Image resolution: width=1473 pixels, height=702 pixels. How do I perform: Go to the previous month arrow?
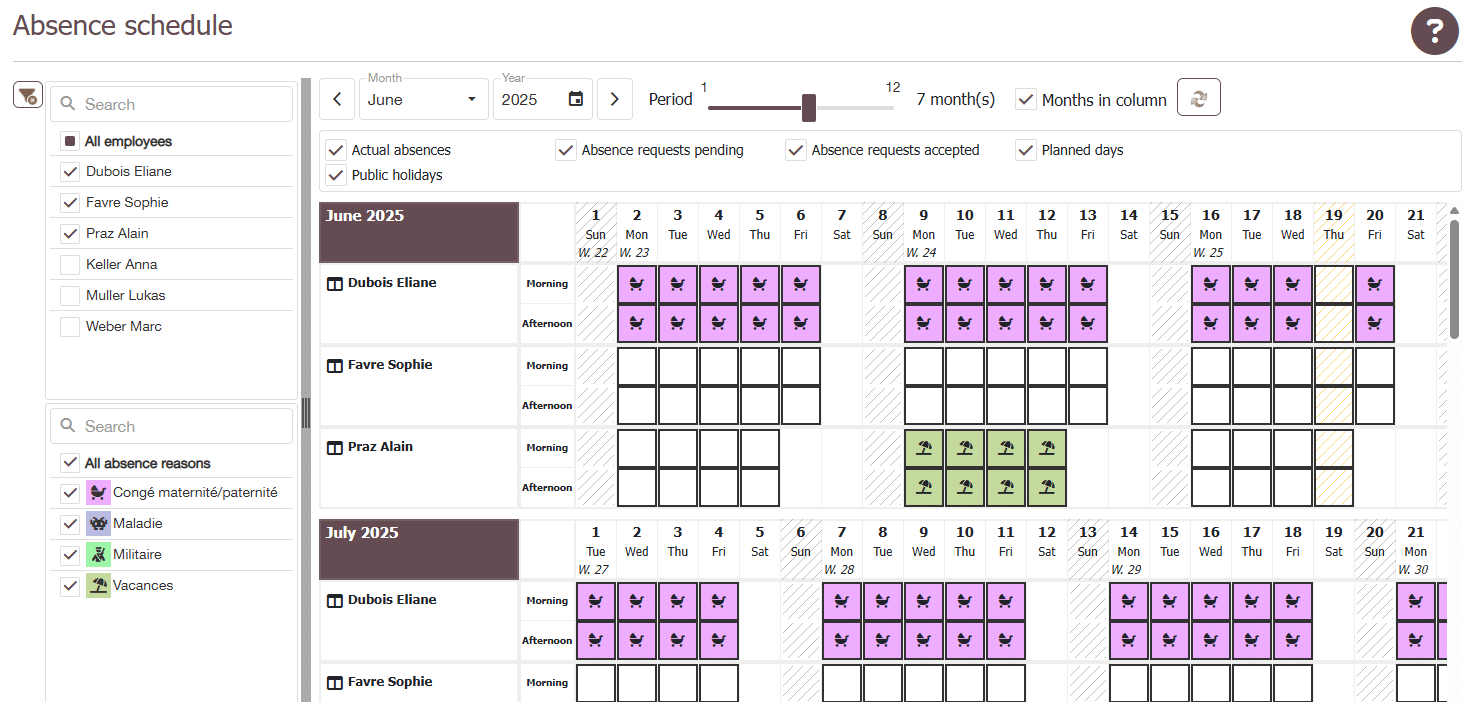click(x=337, y=99)
